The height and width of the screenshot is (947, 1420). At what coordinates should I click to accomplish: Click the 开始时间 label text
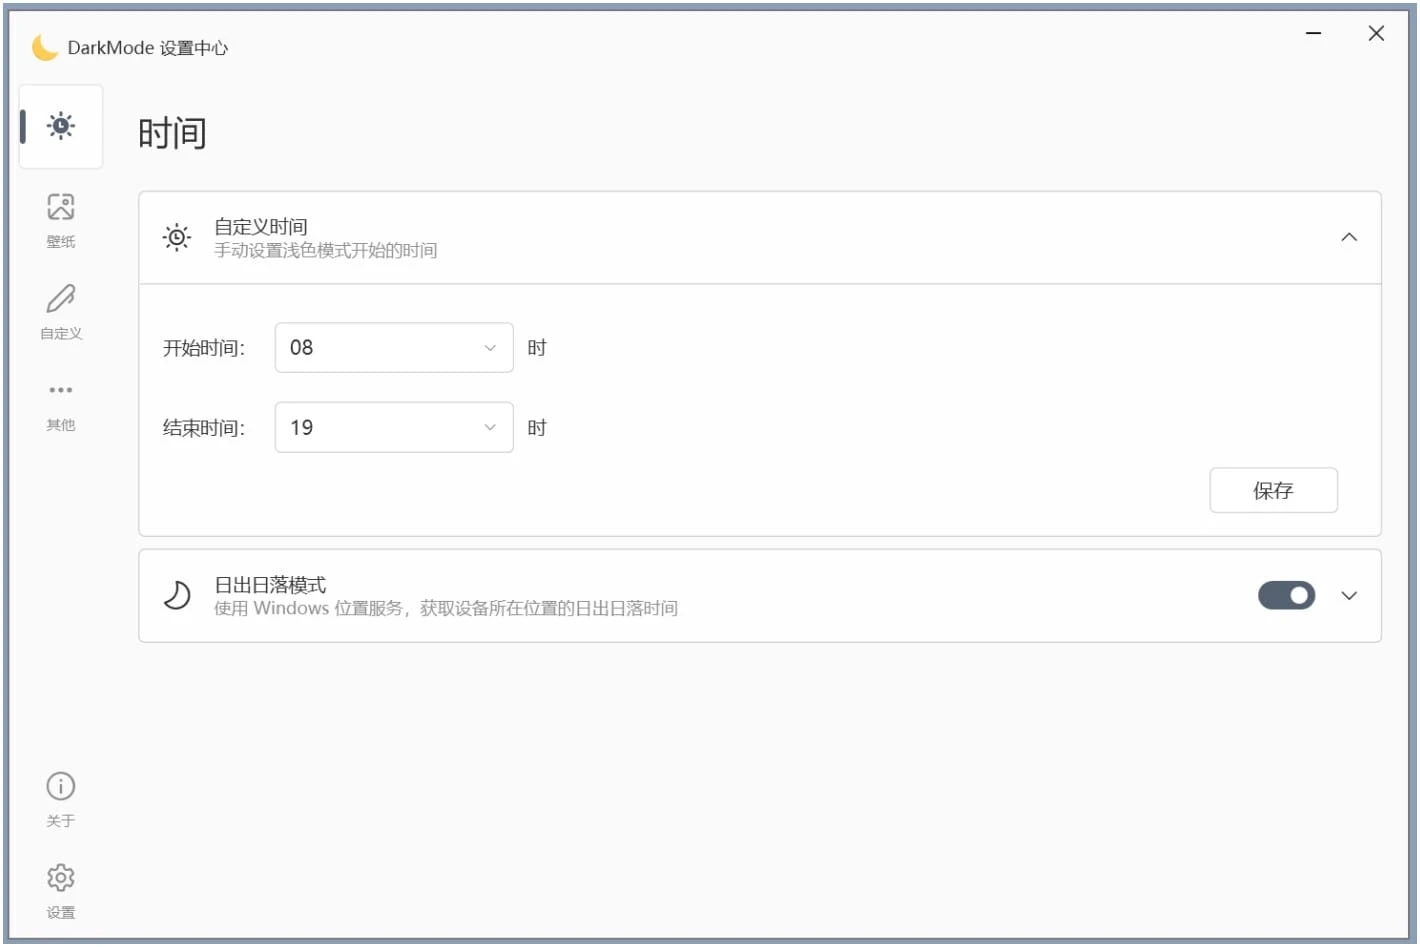click(x=204, y=348)
